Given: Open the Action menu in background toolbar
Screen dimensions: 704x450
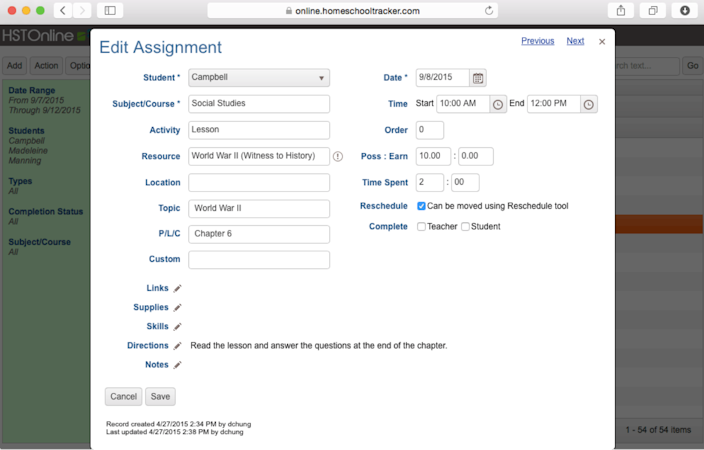Looking at the screenshot, I should click(46, 66).
